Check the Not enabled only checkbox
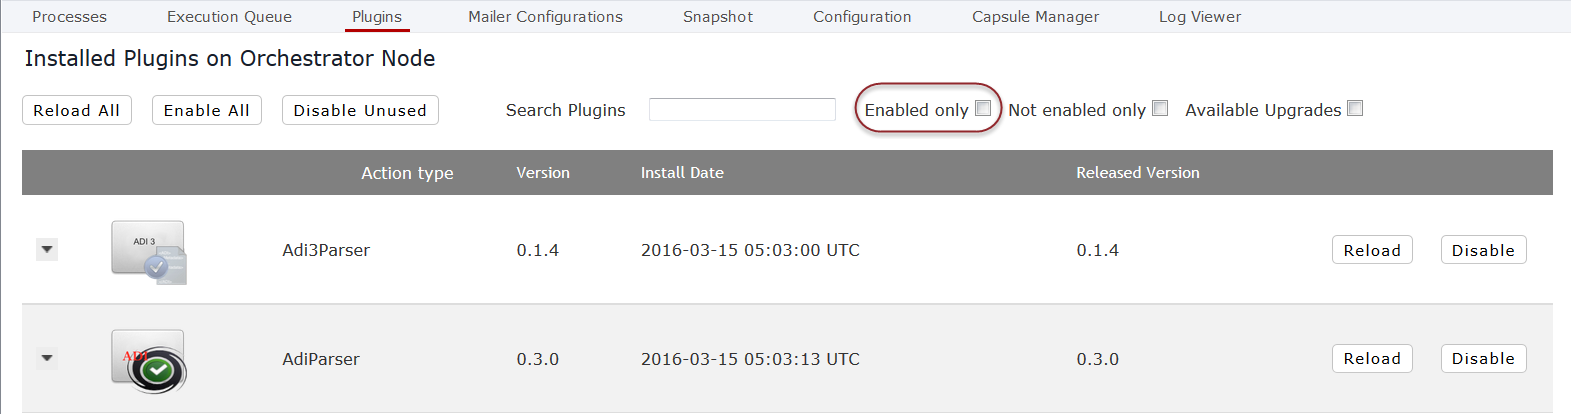 [1160, 108]
